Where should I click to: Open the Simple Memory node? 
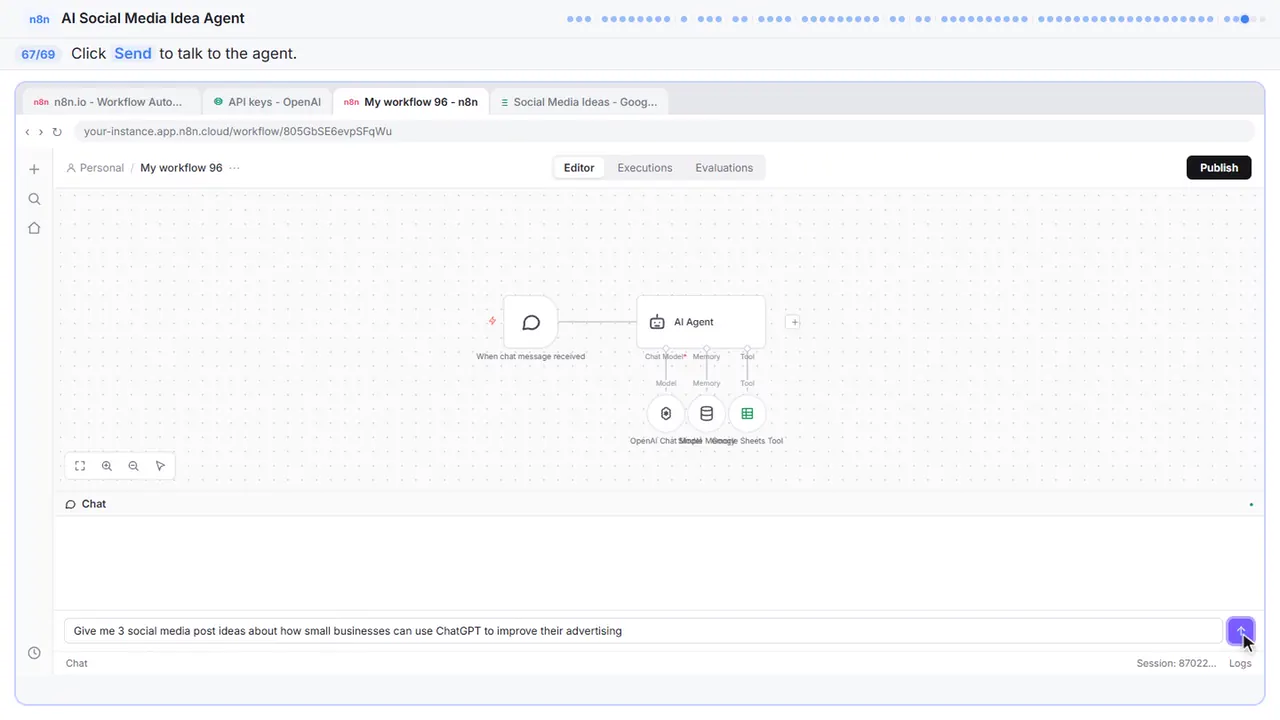pos(706,414)
